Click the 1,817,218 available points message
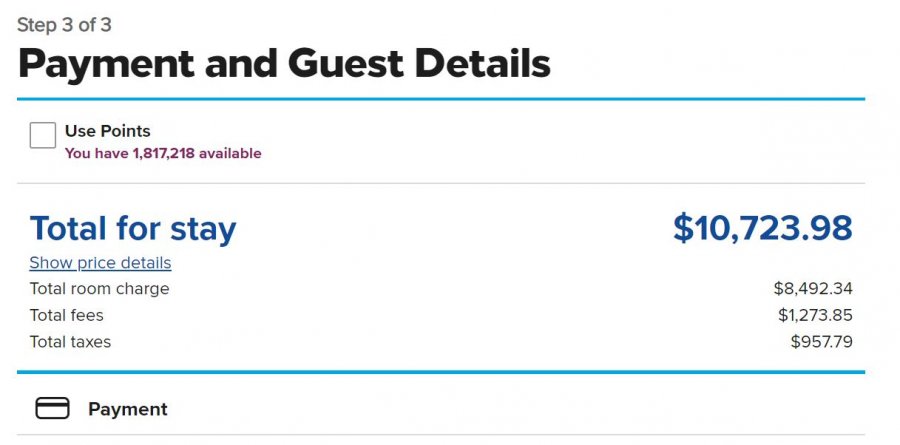 click(x=163, y=154)
